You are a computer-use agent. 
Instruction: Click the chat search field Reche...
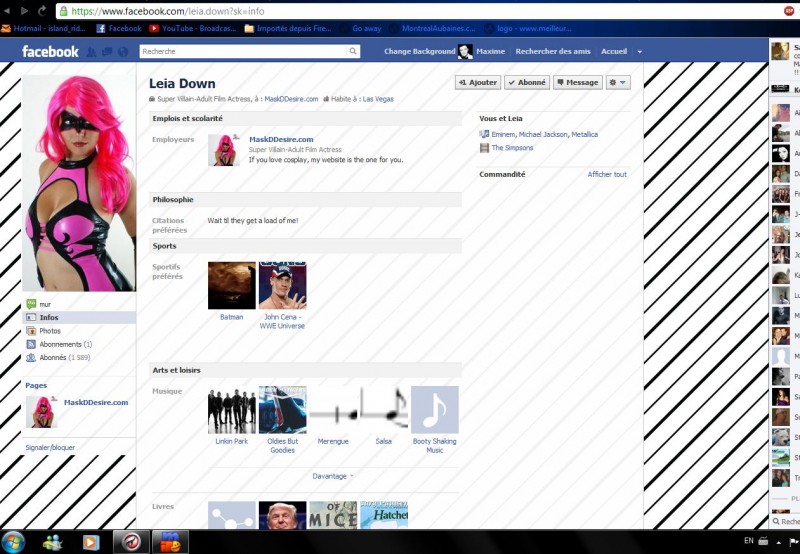[786, 521]
